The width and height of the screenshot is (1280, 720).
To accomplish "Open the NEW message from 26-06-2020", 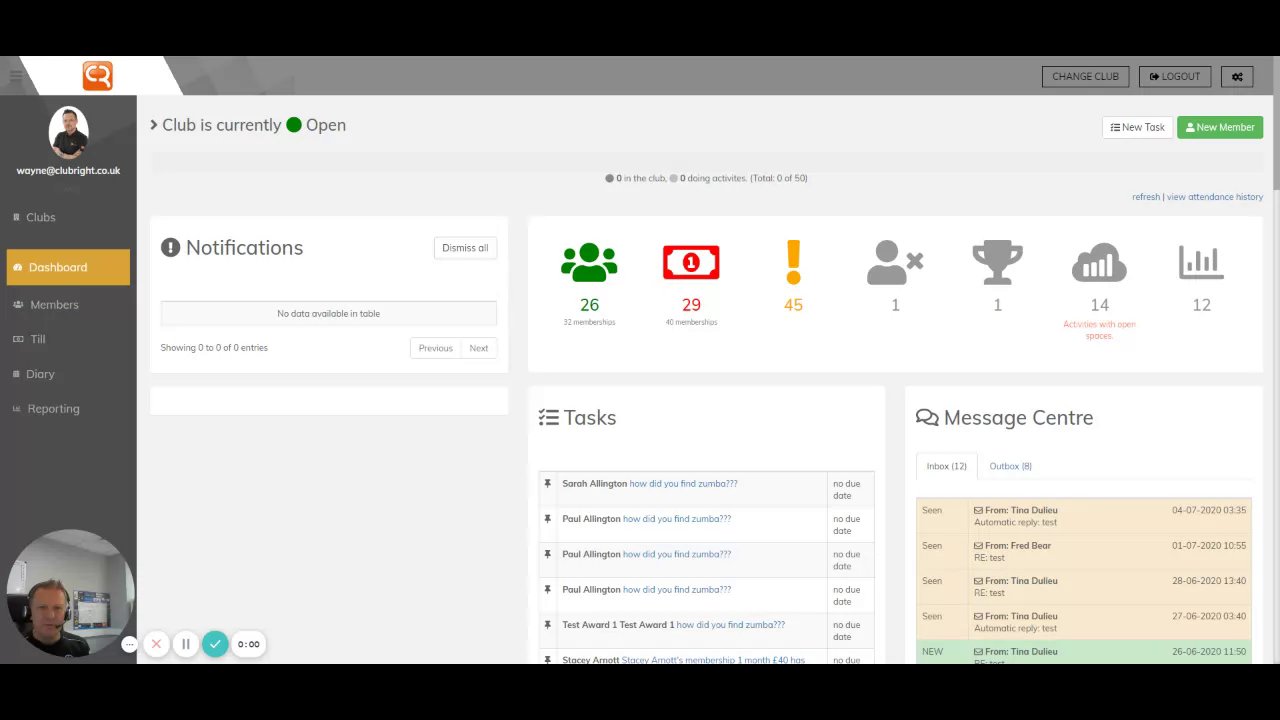I will pos(1084,653).
